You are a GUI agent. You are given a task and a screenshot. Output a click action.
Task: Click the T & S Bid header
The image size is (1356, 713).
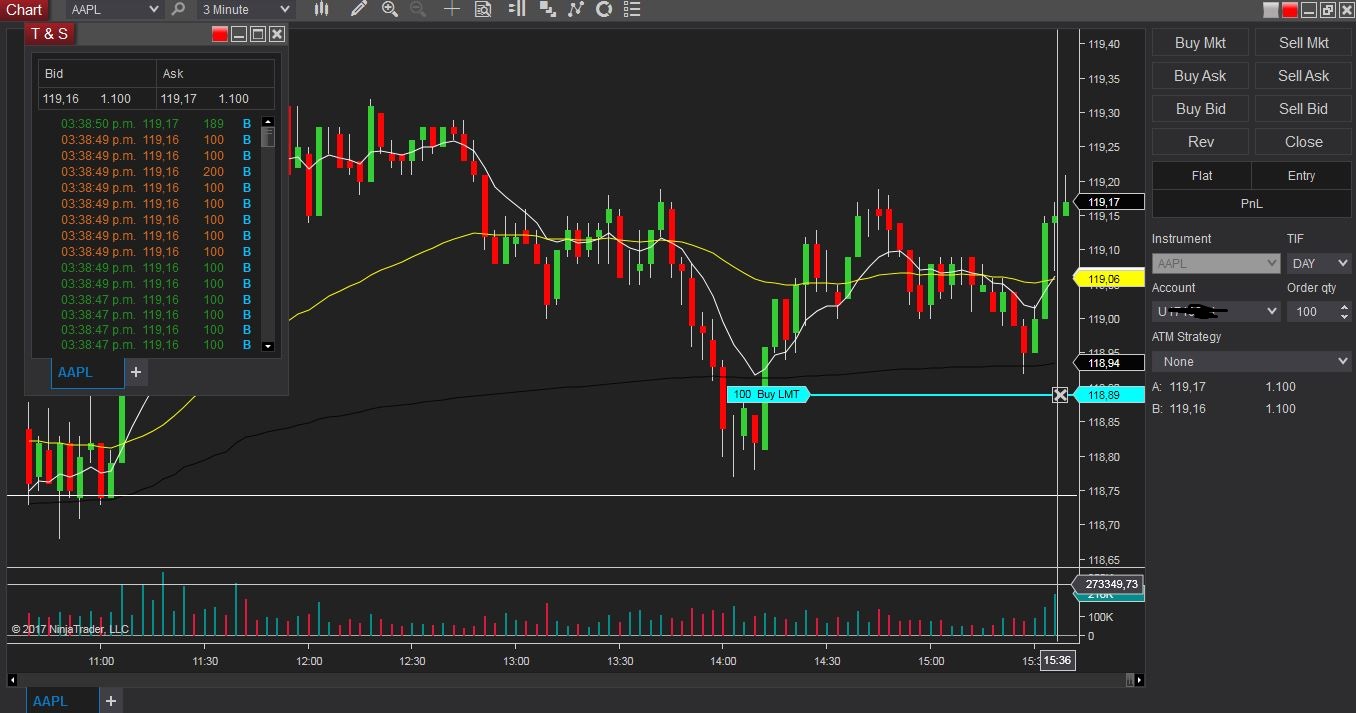coord(97,73)
